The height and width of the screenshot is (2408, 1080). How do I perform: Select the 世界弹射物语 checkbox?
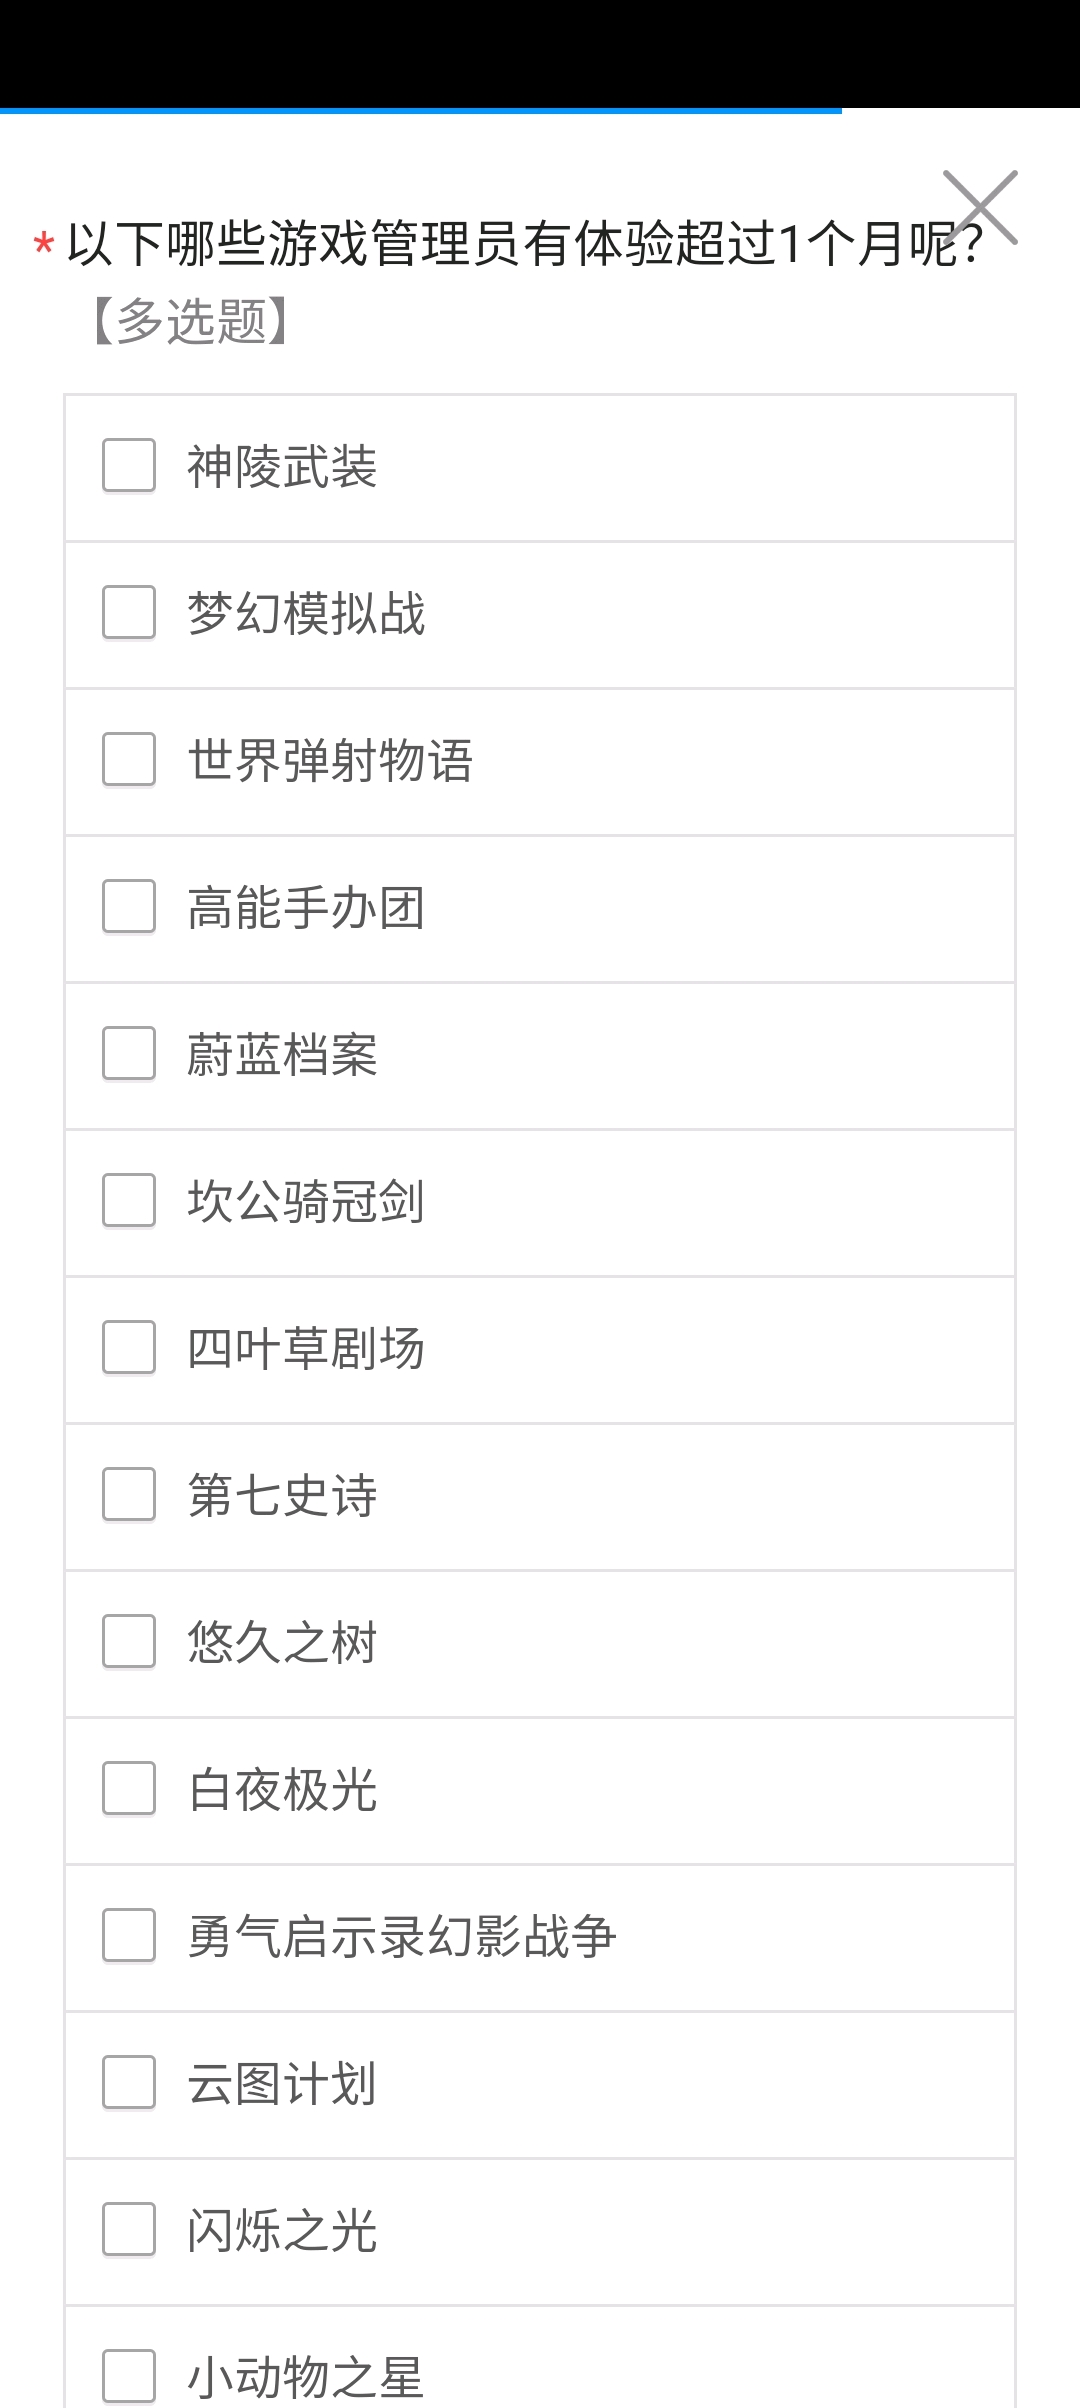coord(129,759)
